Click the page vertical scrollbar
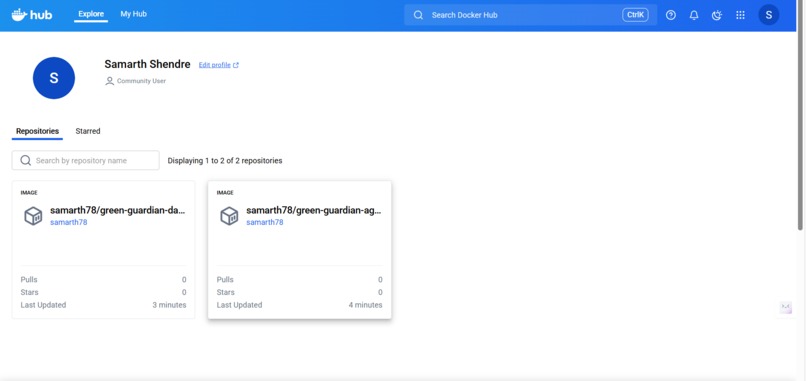Image resolution: width=806 pixels, height=381 pixels. pos(800,116)
